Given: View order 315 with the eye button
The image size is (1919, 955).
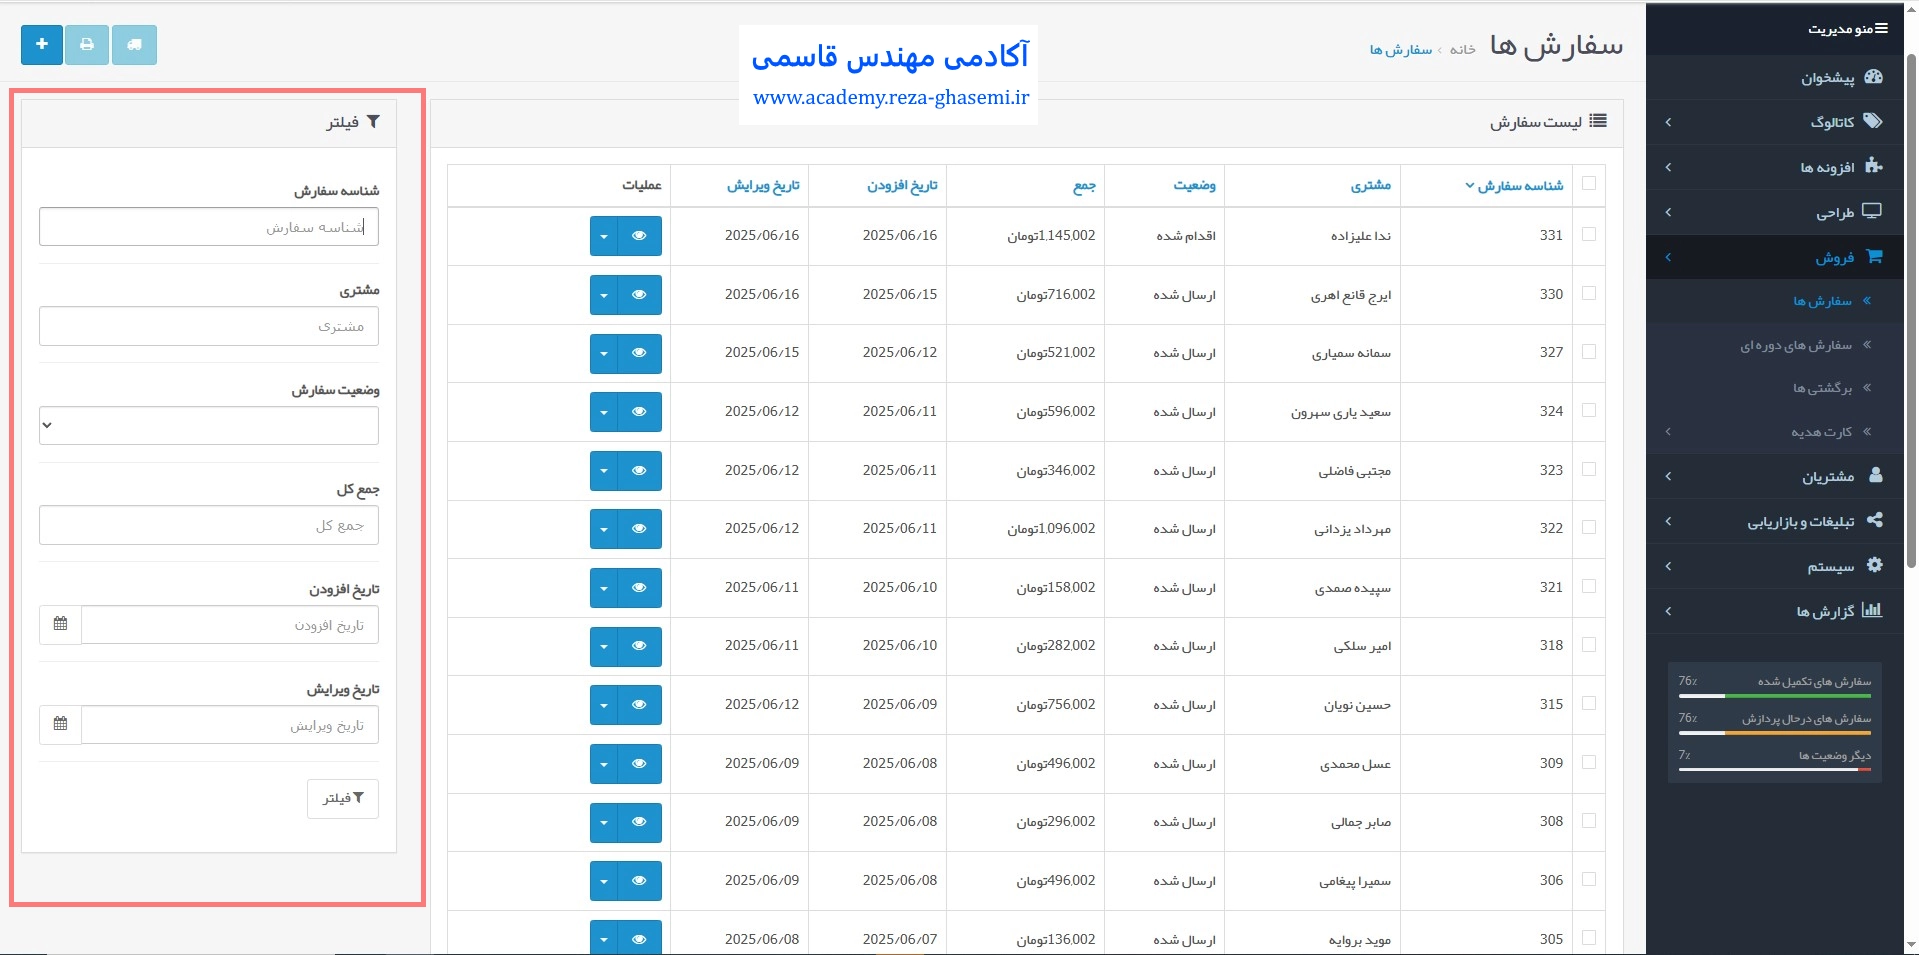Looking at the screenshot, I should 640,705.
